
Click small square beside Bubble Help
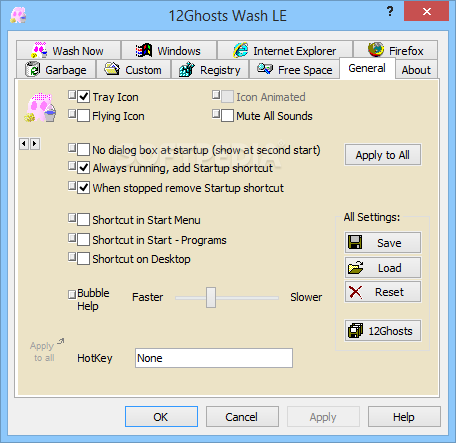tap(72, 295)
